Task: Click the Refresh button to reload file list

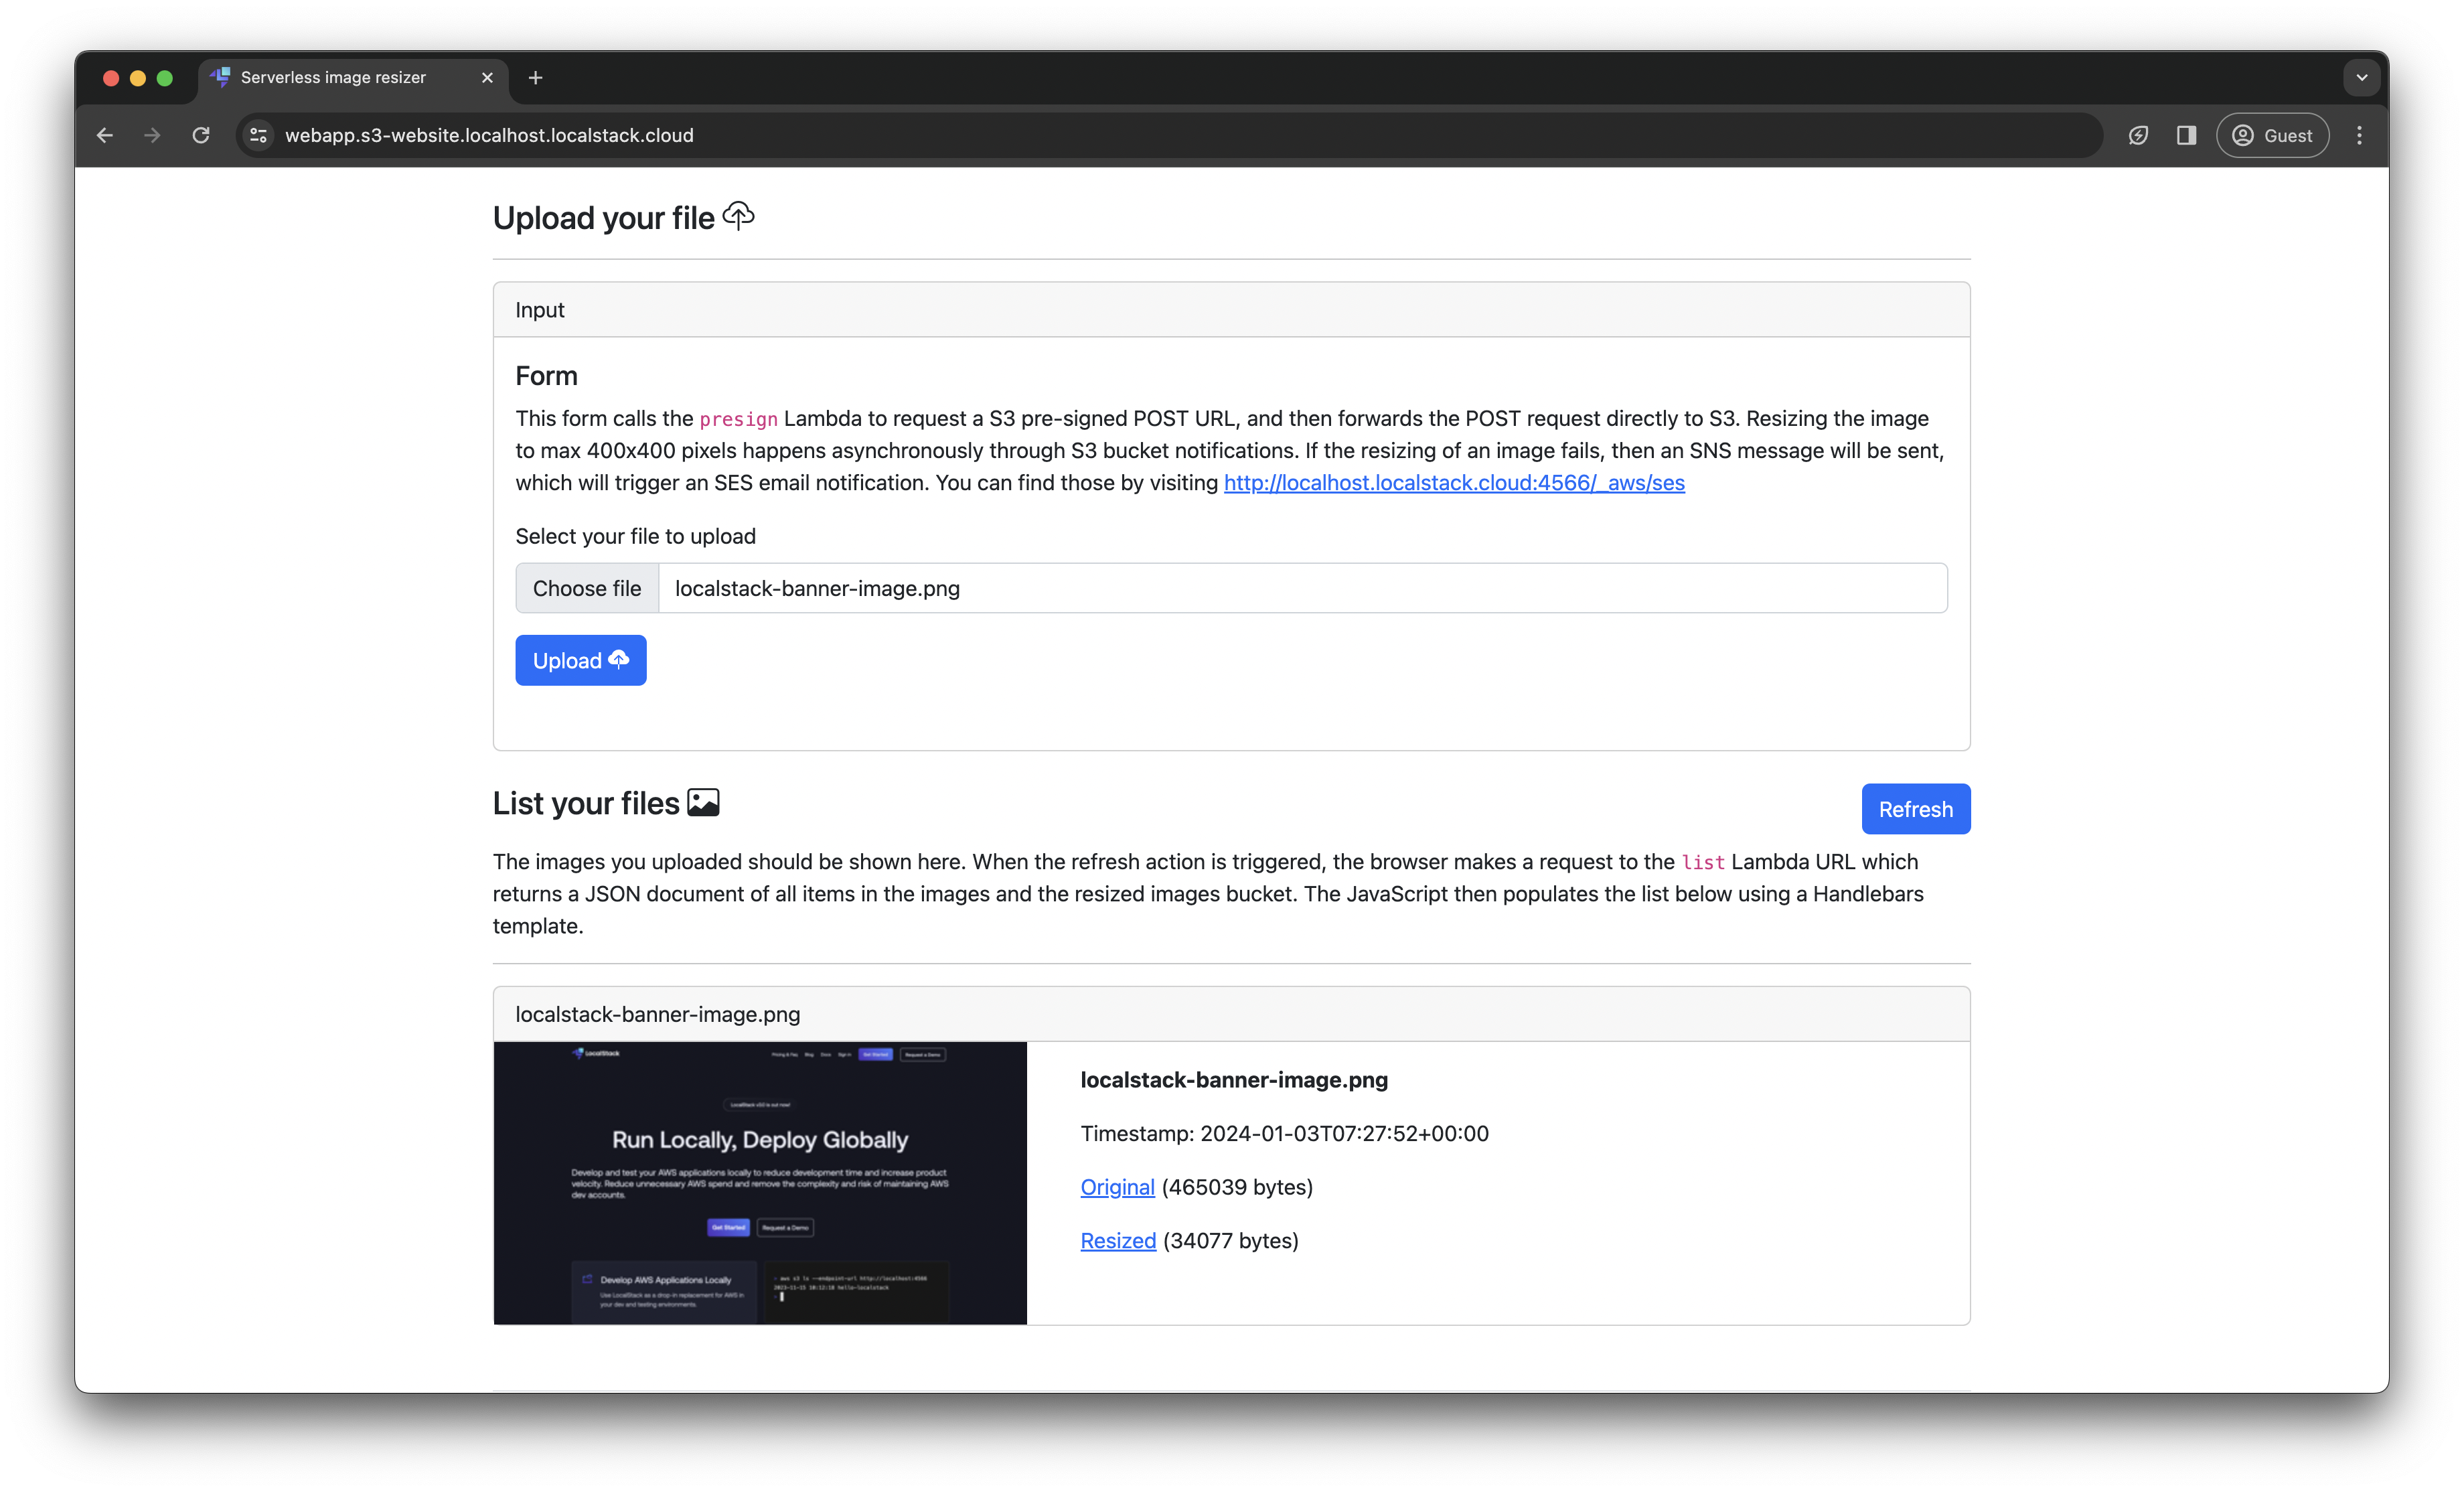Action: [x=1915, y=808]
